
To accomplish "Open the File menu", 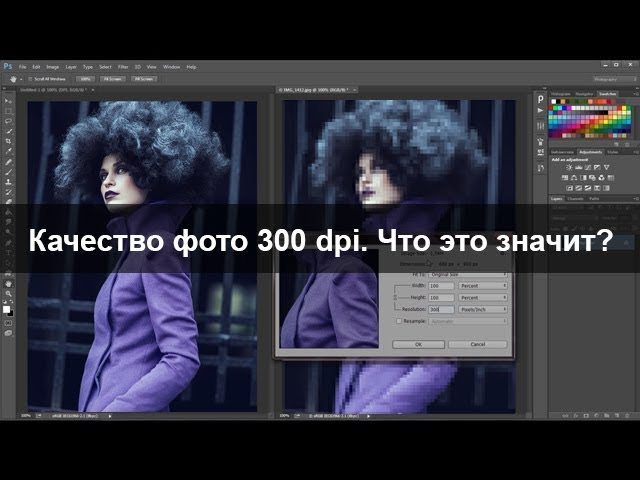I will click(x=22, y=67).
